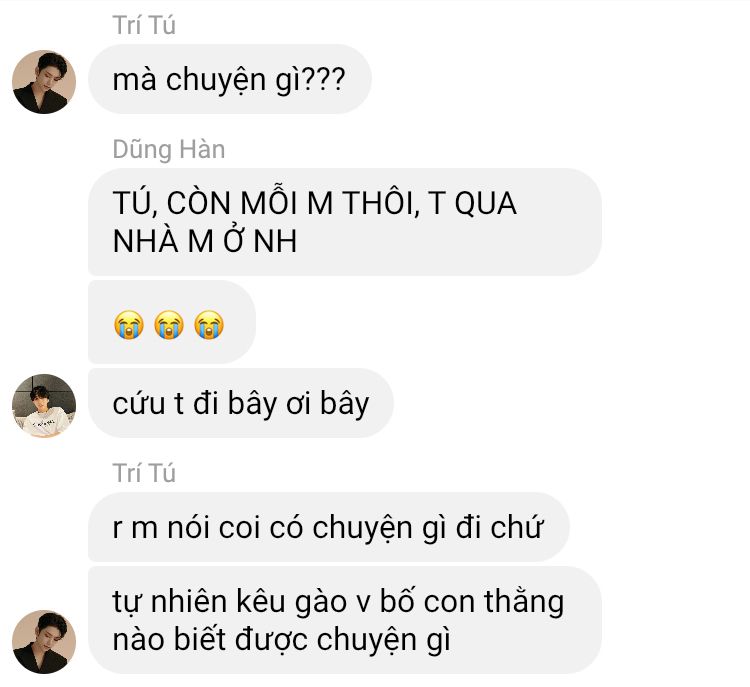This screenshot has height=687, width=750.
Task: Tap the middle crying emoji
Action: tap(169, 325)
